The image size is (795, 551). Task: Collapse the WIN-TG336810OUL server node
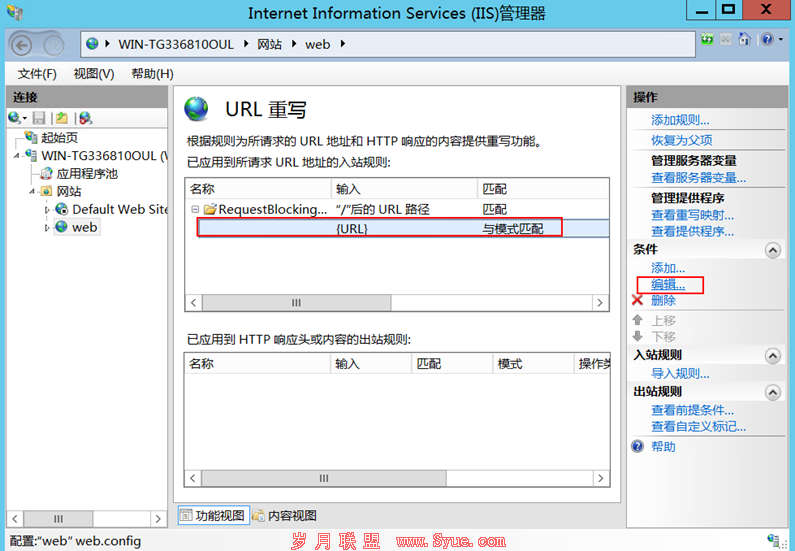click(16, 156)
